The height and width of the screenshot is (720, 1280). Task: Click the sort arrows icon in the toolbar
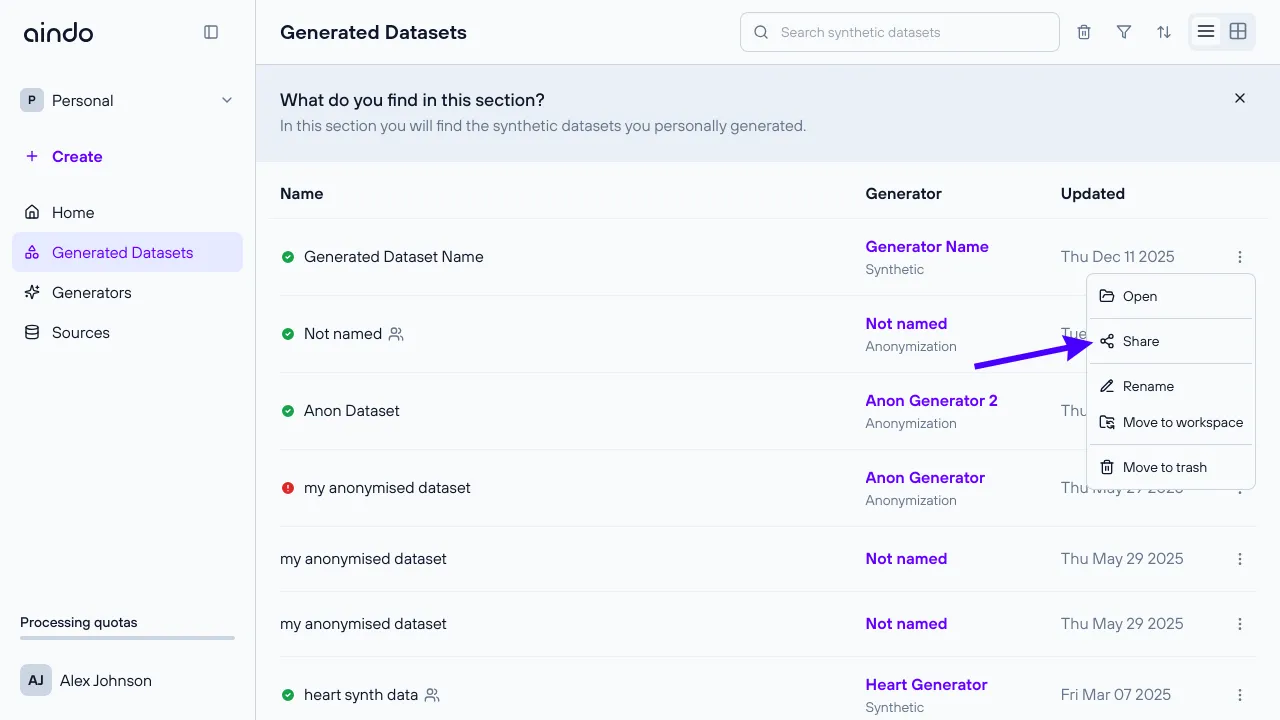click(x=1163, y=31)
